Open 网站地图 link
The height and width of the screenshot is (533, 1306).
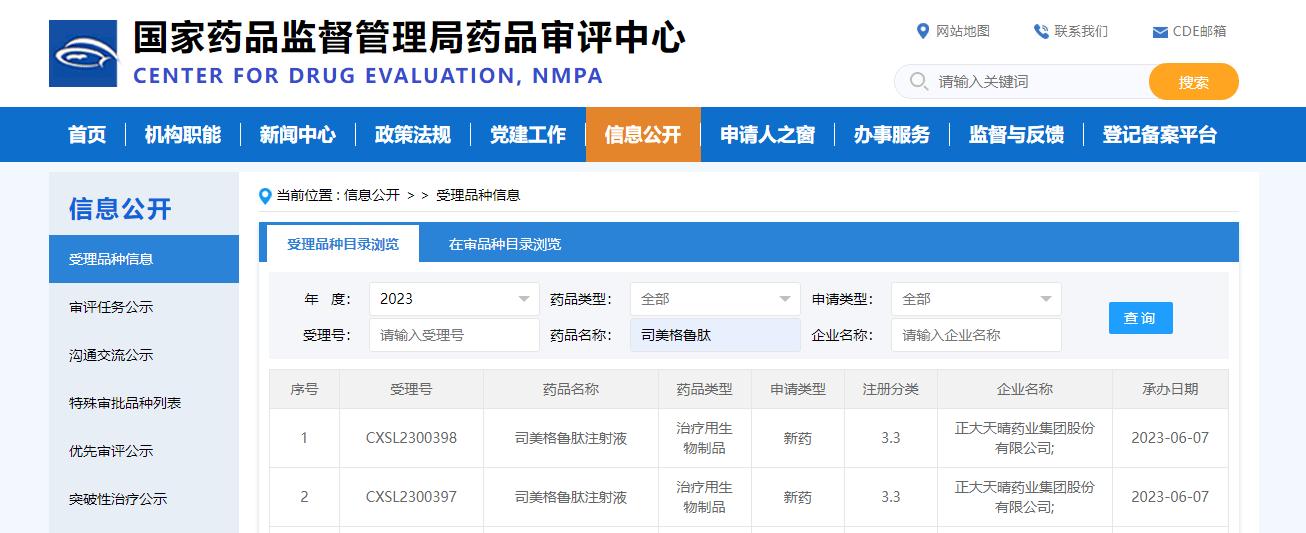[962, 31]
